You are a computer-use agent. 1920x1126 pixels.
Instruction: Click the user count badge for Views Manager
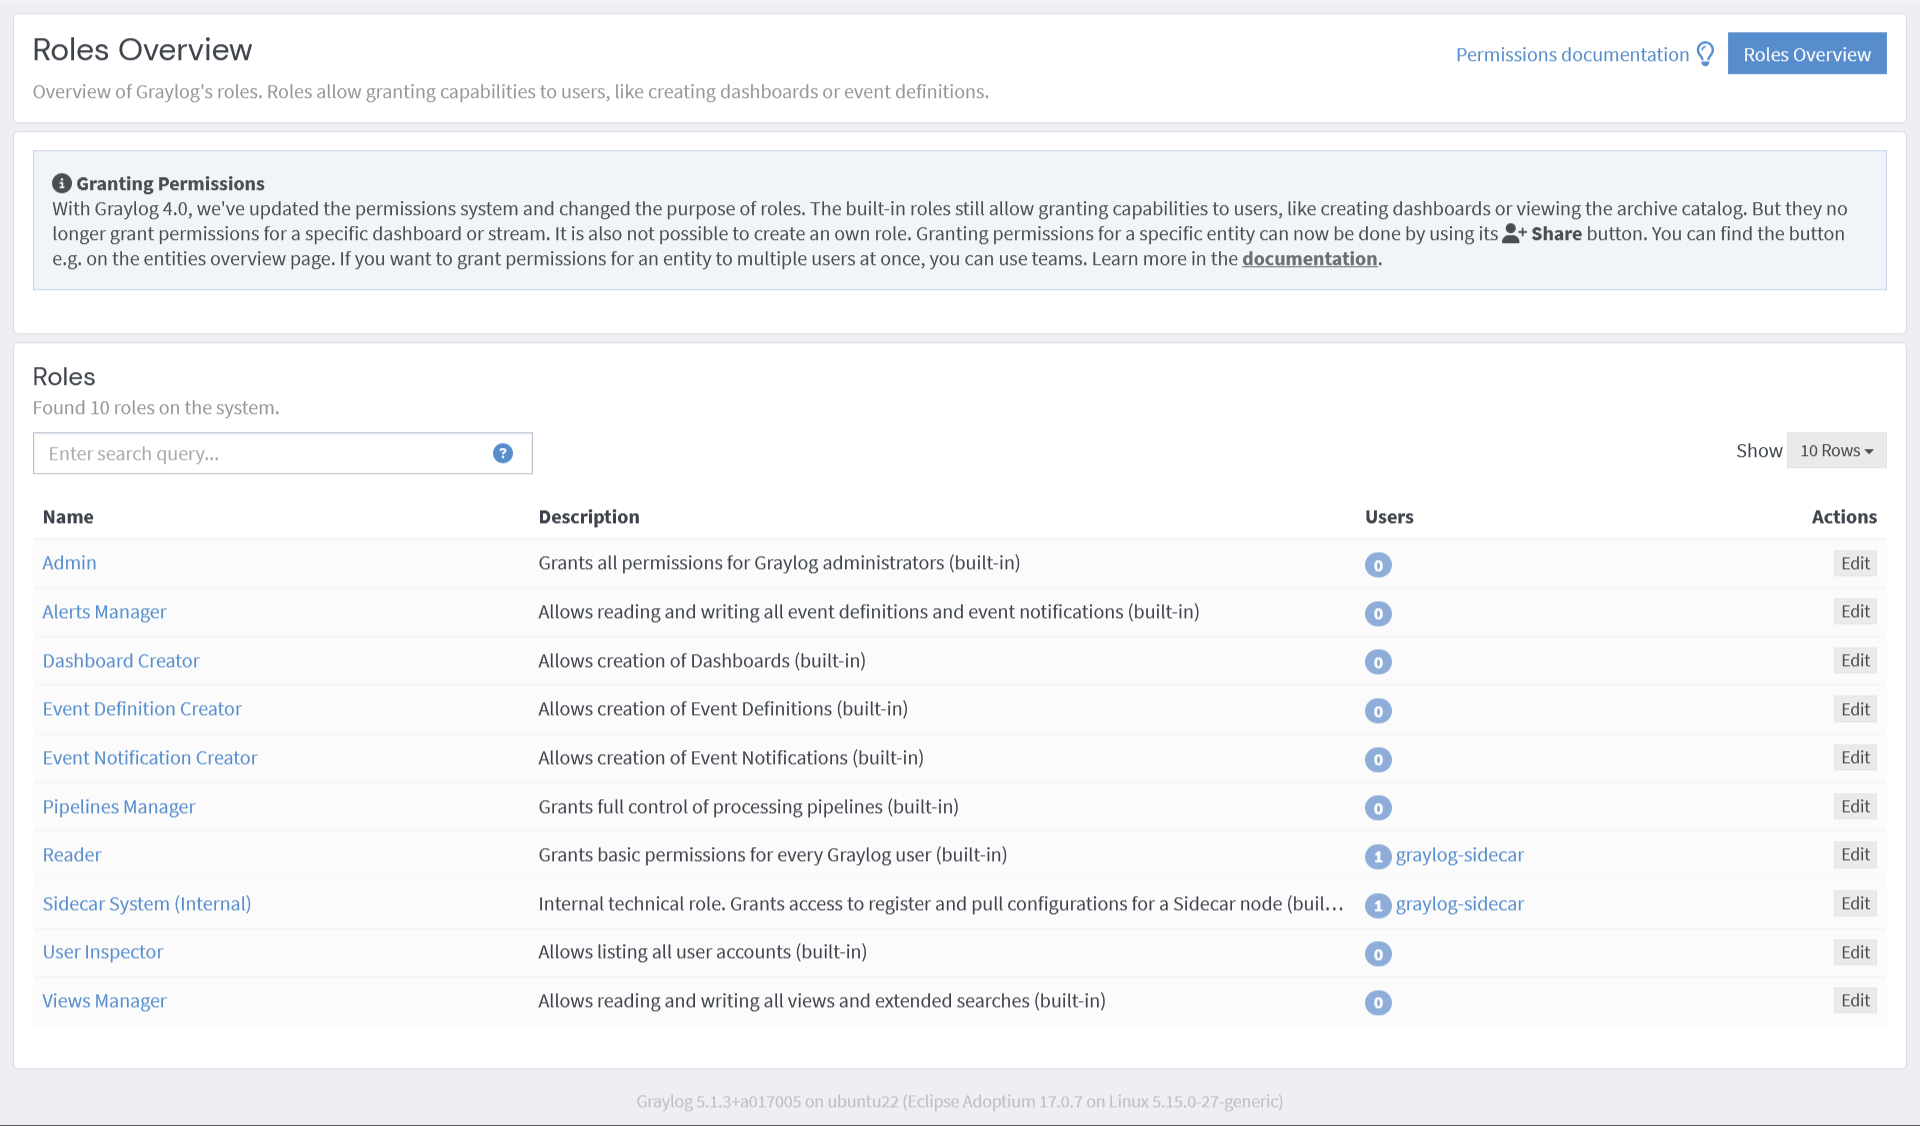click(1378, 1002)
